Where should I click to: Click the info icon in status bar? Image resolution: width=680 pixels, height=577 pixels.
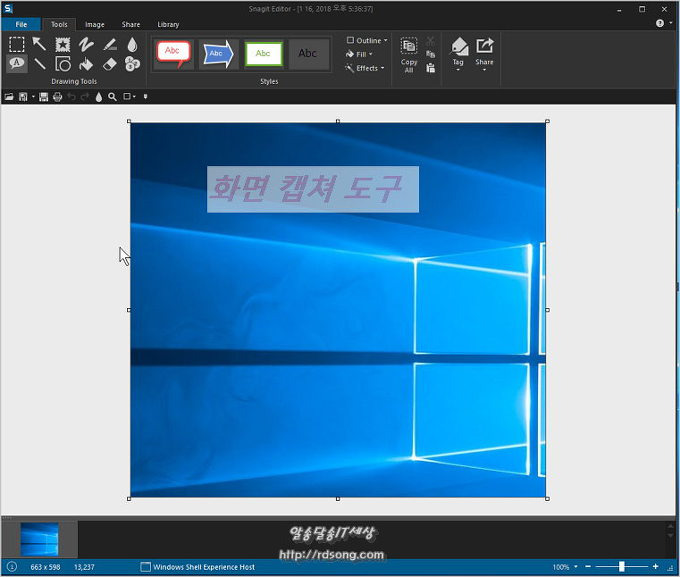tap(12, 567)
